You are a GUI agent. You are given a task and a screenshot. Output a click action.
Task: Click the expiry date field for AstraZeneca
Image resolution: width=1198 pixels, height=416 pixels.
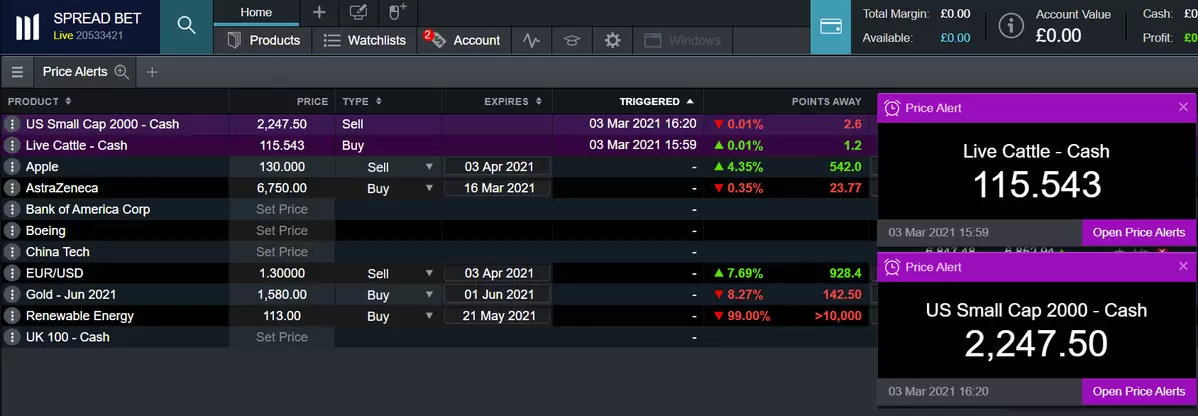497,188
